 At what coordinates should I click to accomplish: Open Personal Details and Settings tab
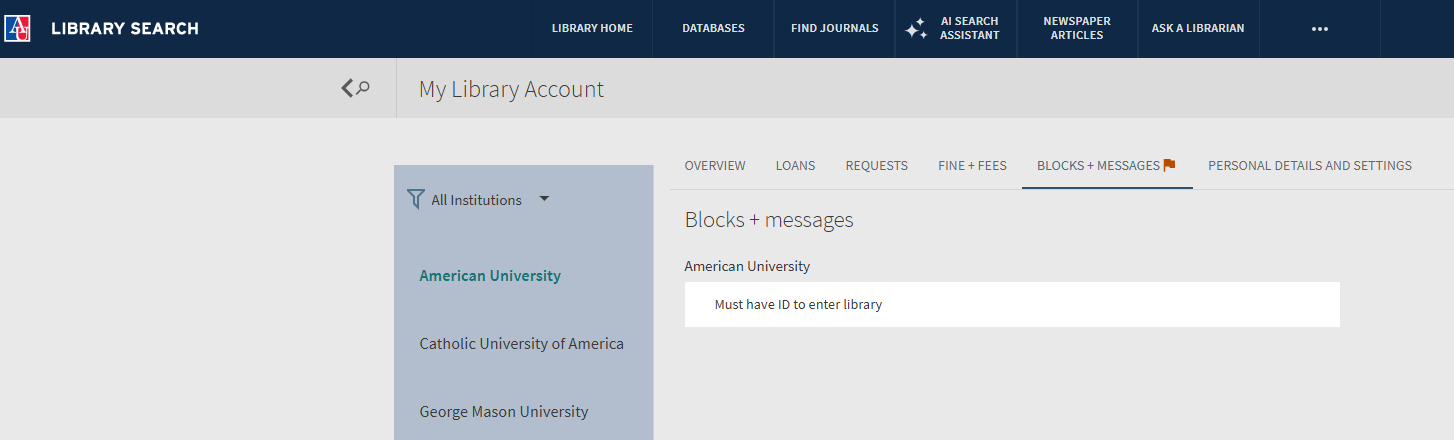tap(1309, 166)
